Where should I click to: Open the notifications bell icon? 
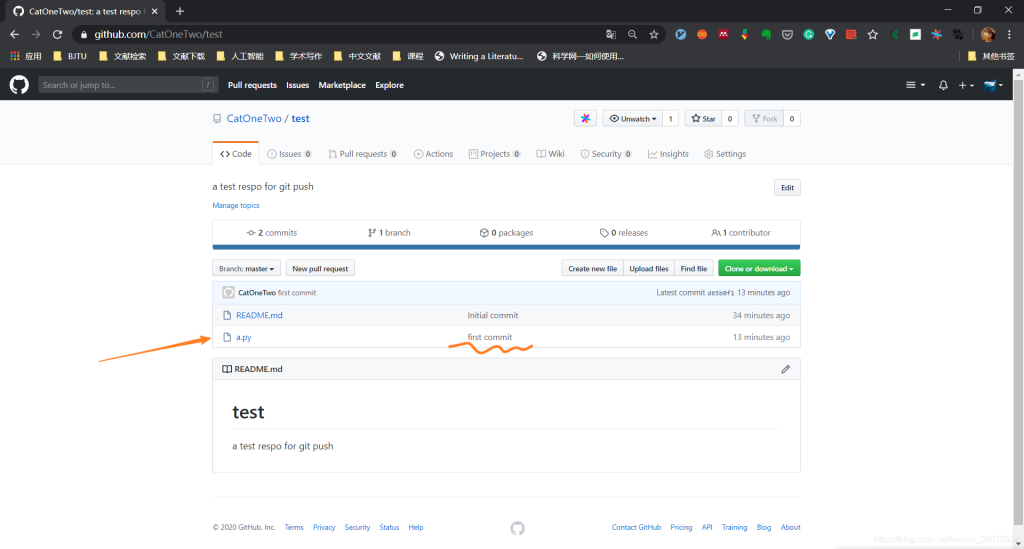[943, 85]
